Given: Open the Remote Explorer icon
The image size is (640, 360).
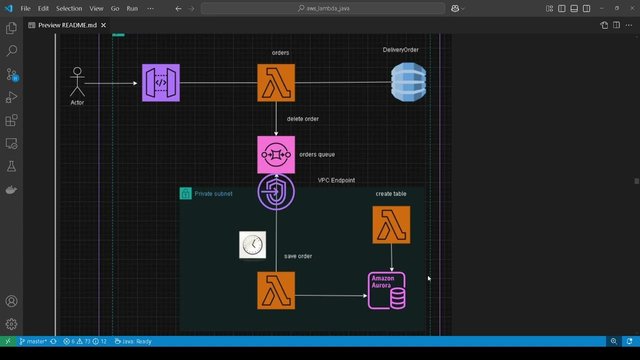Looking at the screenshot, I should [11, 144].
